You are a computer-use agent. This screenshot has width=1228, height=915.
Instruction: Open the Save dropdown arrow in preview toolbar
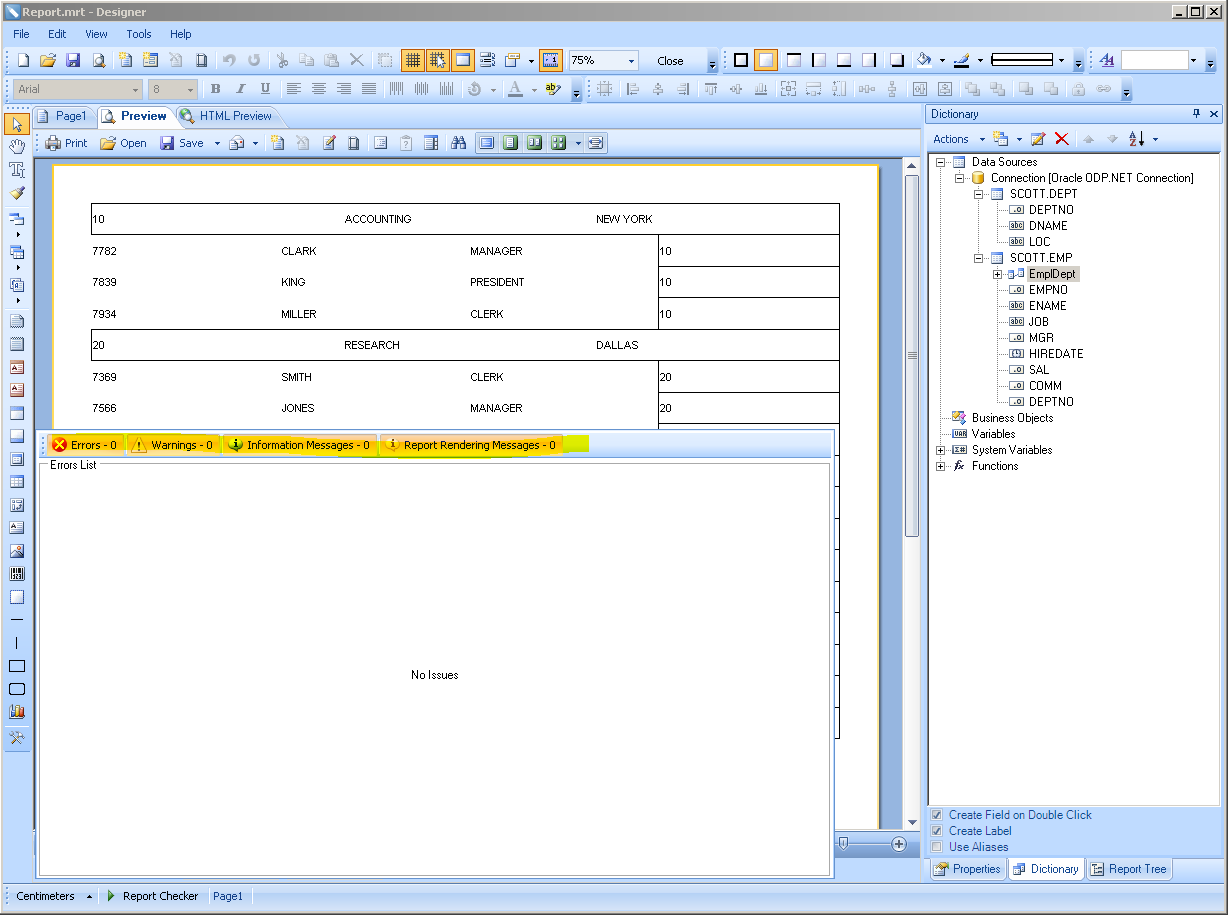(x=217, y=143)
